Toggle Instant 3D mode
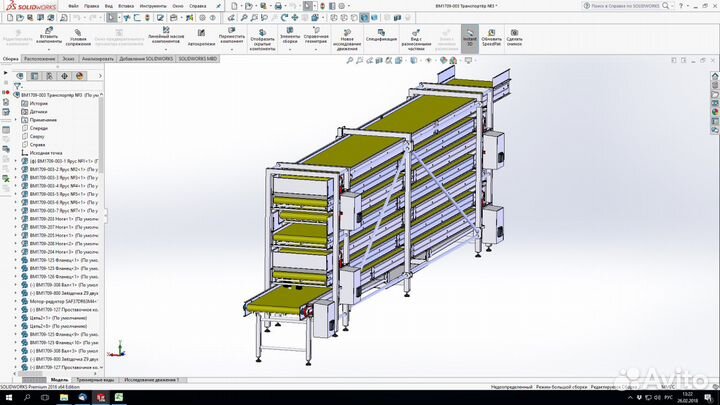720x405 pixels. point(468,38)
